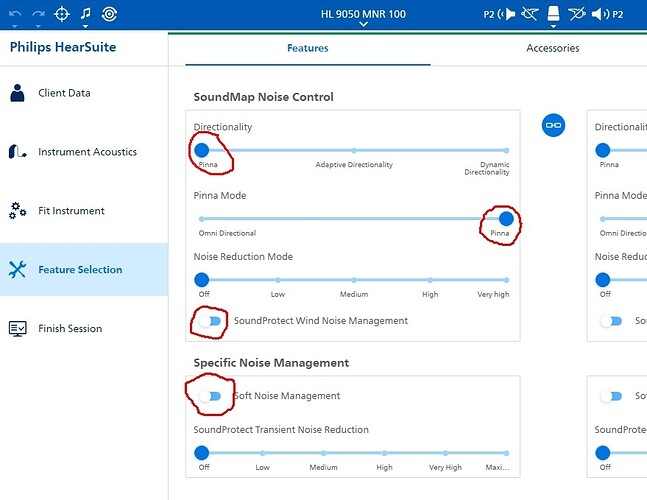Click the right P2 speaker icon
647x500 pixels.
coord(607,14)
